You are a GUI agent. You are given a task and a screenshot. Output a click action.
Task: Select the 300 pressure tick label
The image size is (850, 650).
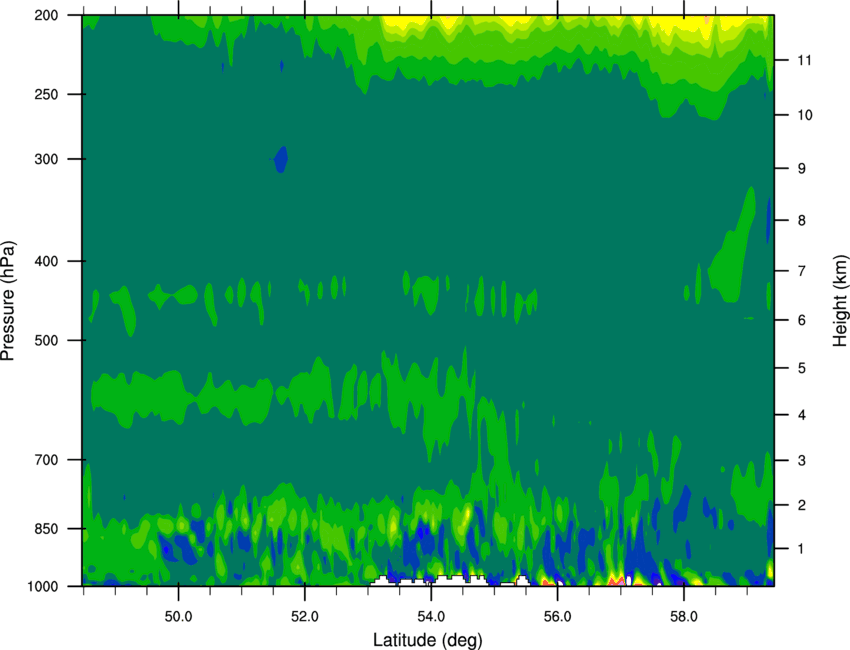coord(46,159)
